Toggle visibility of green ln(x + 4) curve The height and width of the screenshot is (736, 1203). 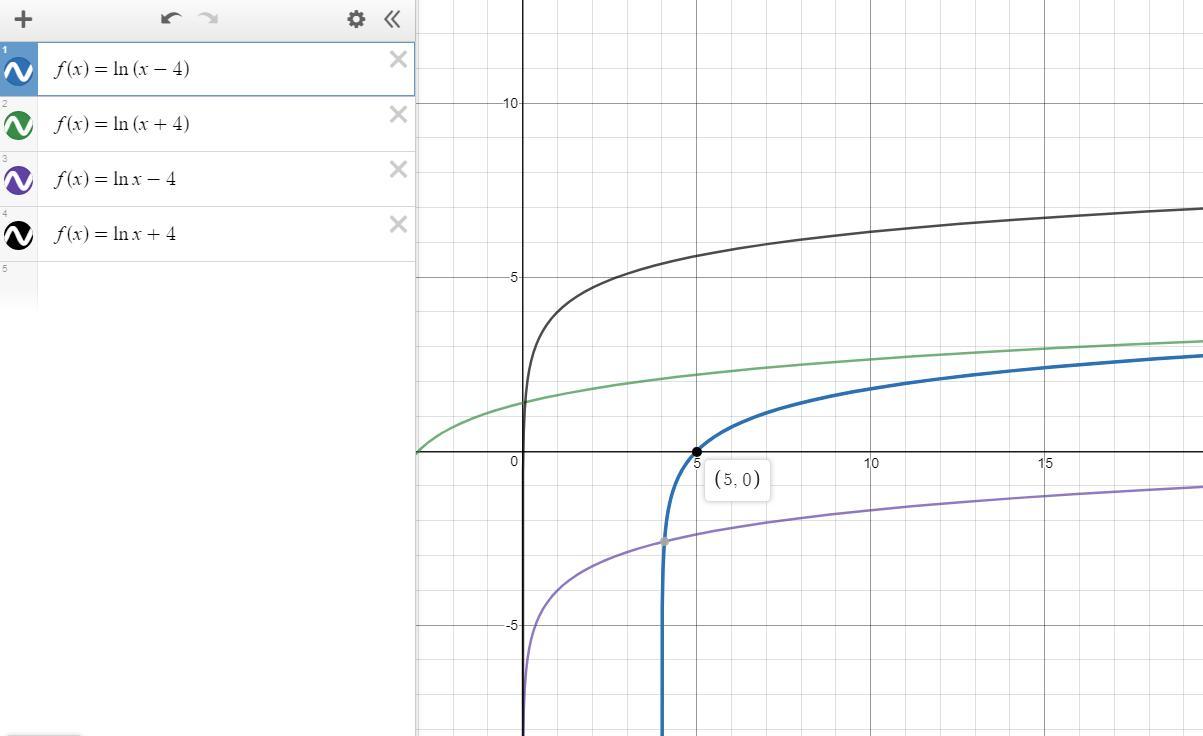pos(19,125)
